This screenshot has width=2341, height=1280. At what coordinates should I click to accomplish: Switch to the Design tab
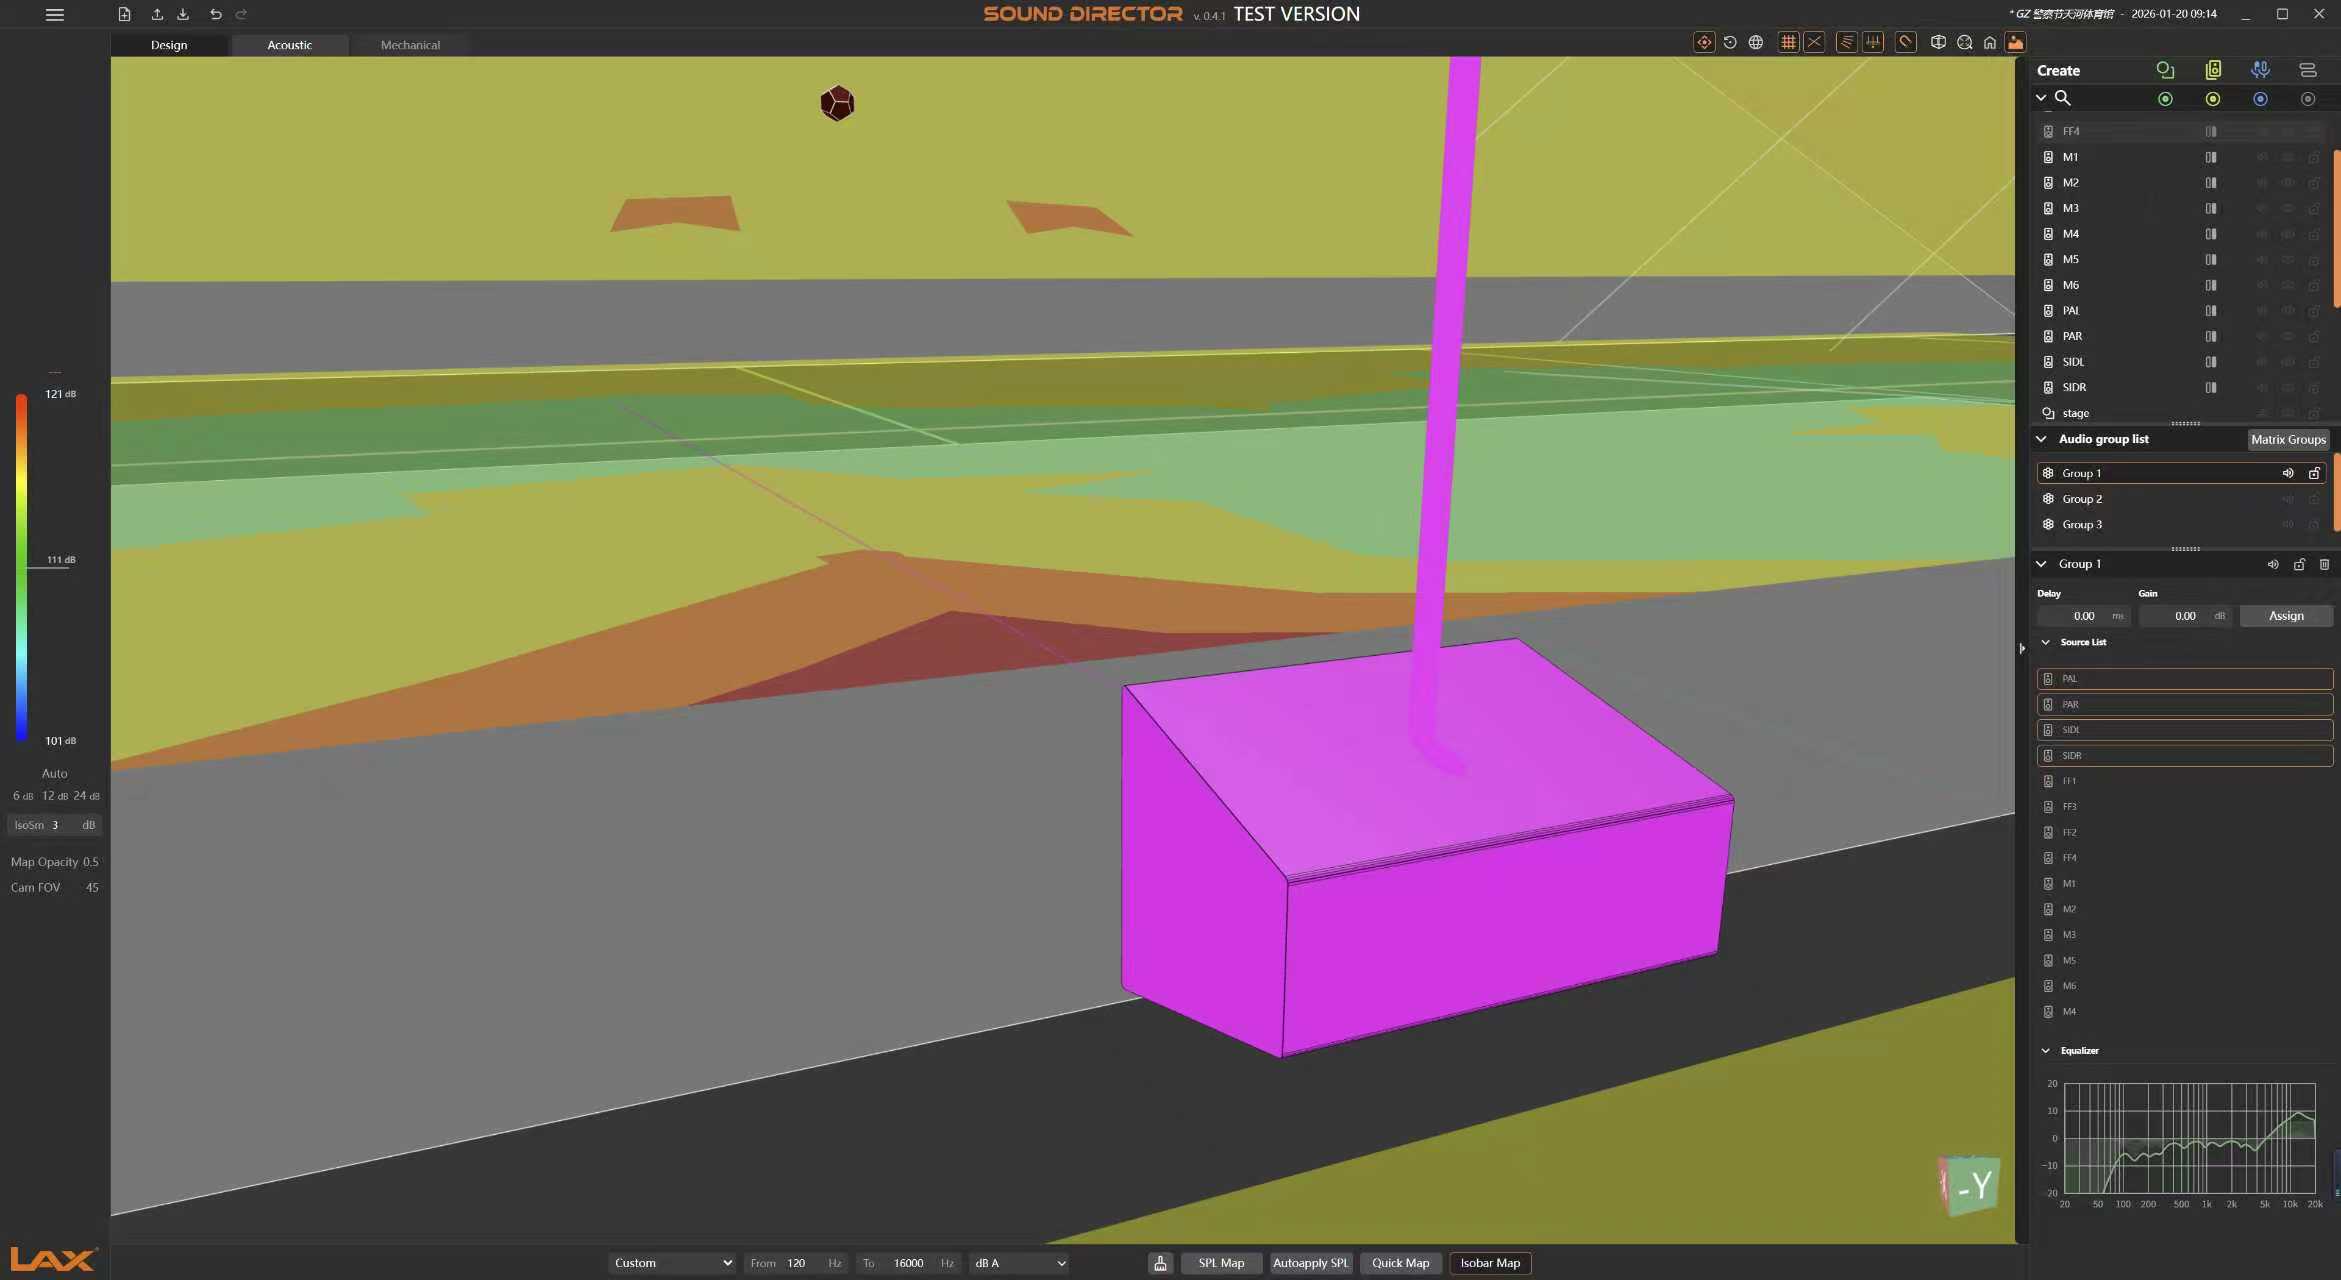point(169,45)
